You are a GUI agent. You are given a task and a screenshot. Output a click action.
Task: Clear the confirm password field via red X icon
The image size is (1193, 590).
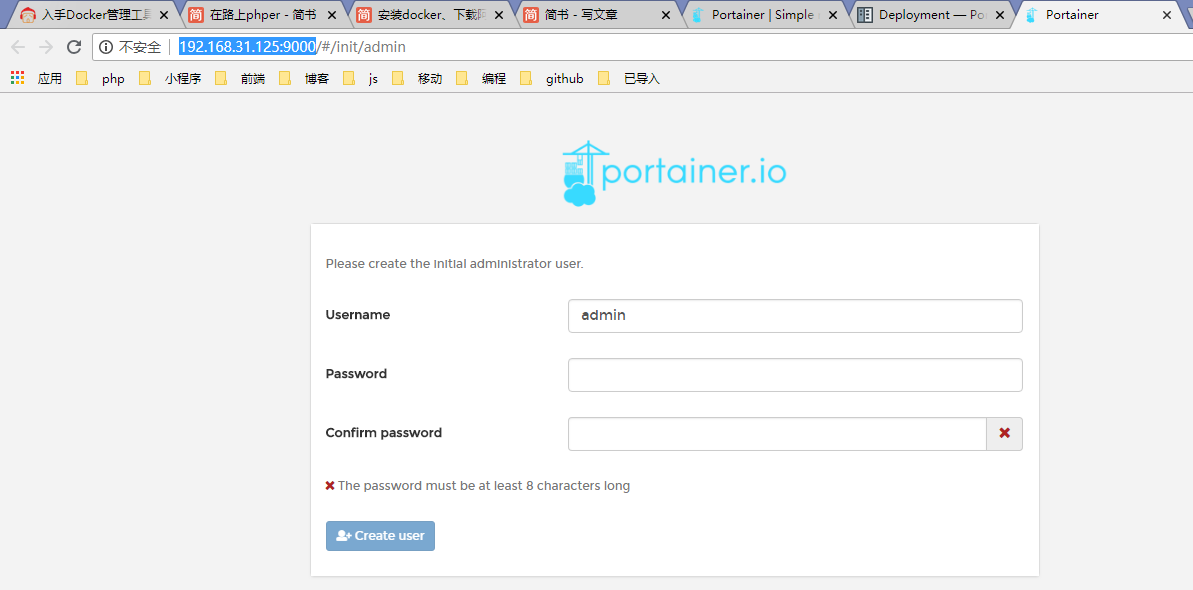[x=1004, y=433]
